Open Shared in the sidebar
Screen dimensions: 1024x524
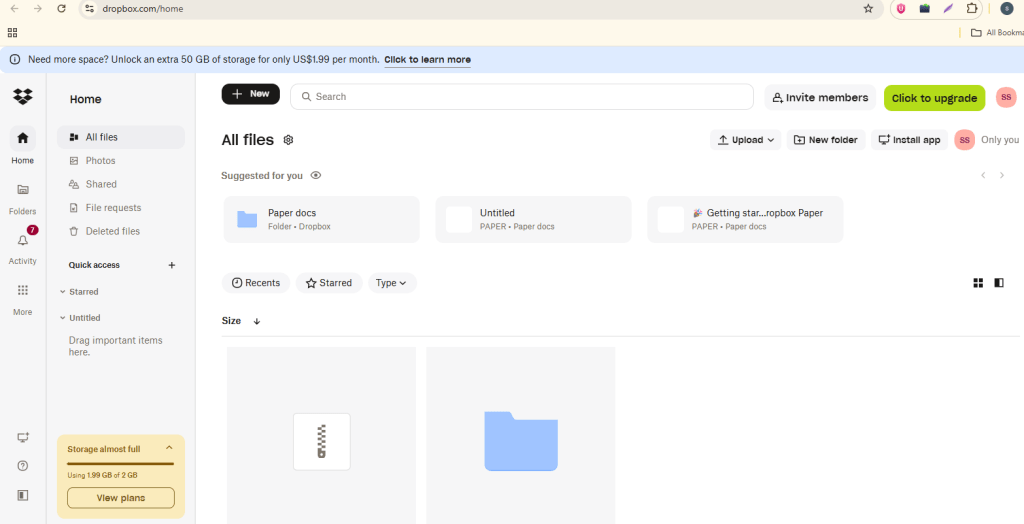[121, 184]
